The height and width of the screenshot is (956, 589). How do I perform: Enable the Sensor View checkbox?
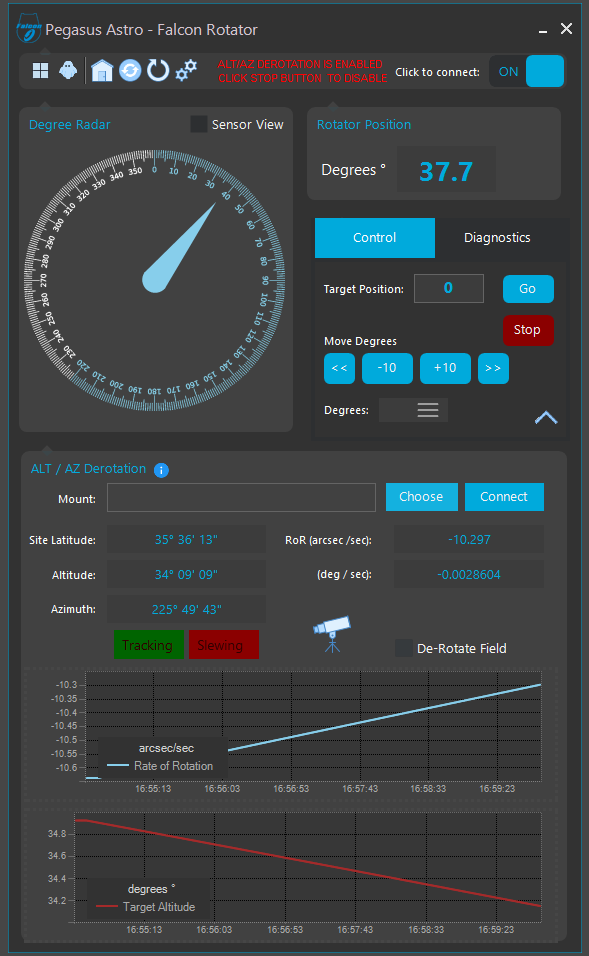[x=199, y=124]
